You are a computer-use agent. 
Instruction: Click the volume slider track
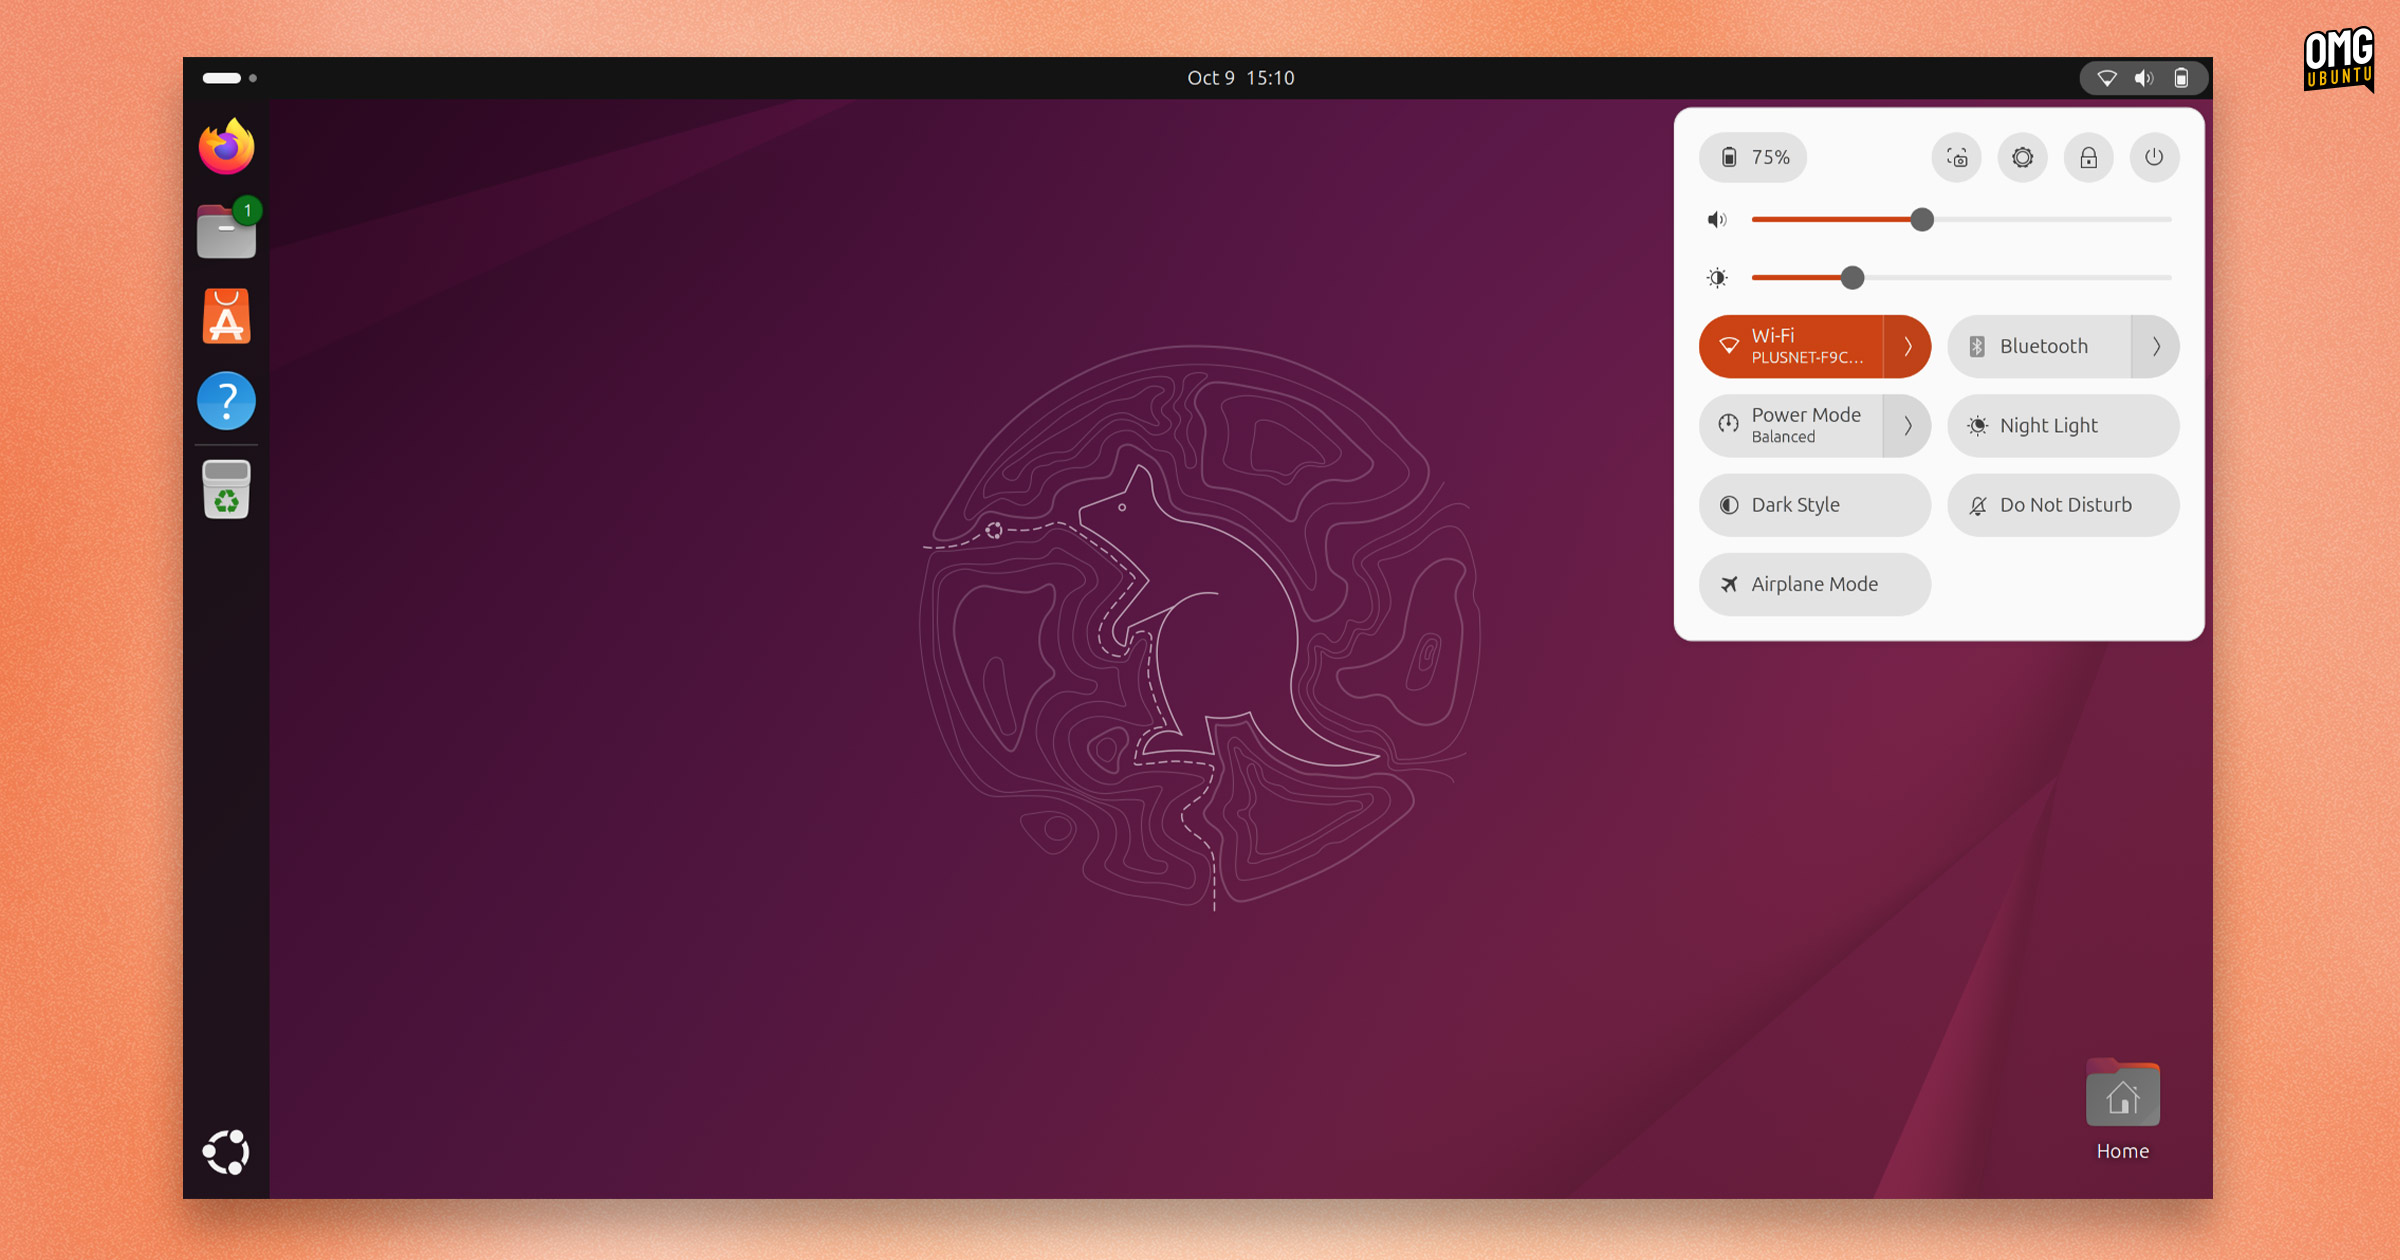click(x=1961, y=219)
